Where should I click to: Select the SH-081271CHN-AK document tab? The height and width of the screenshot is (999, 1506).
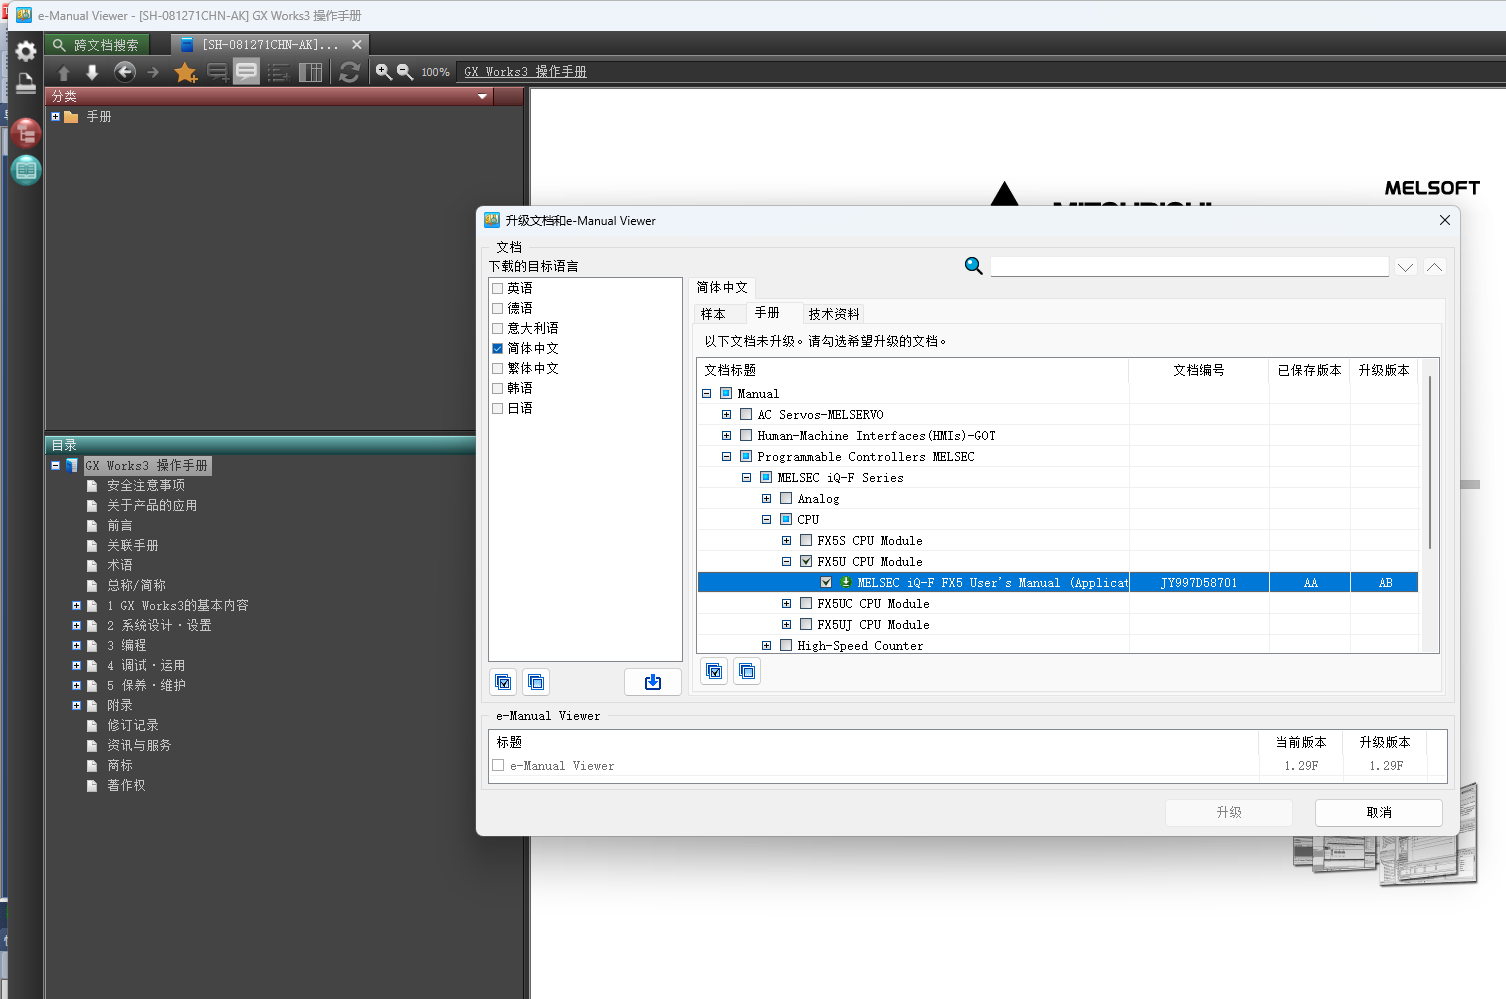pos(269,45)
